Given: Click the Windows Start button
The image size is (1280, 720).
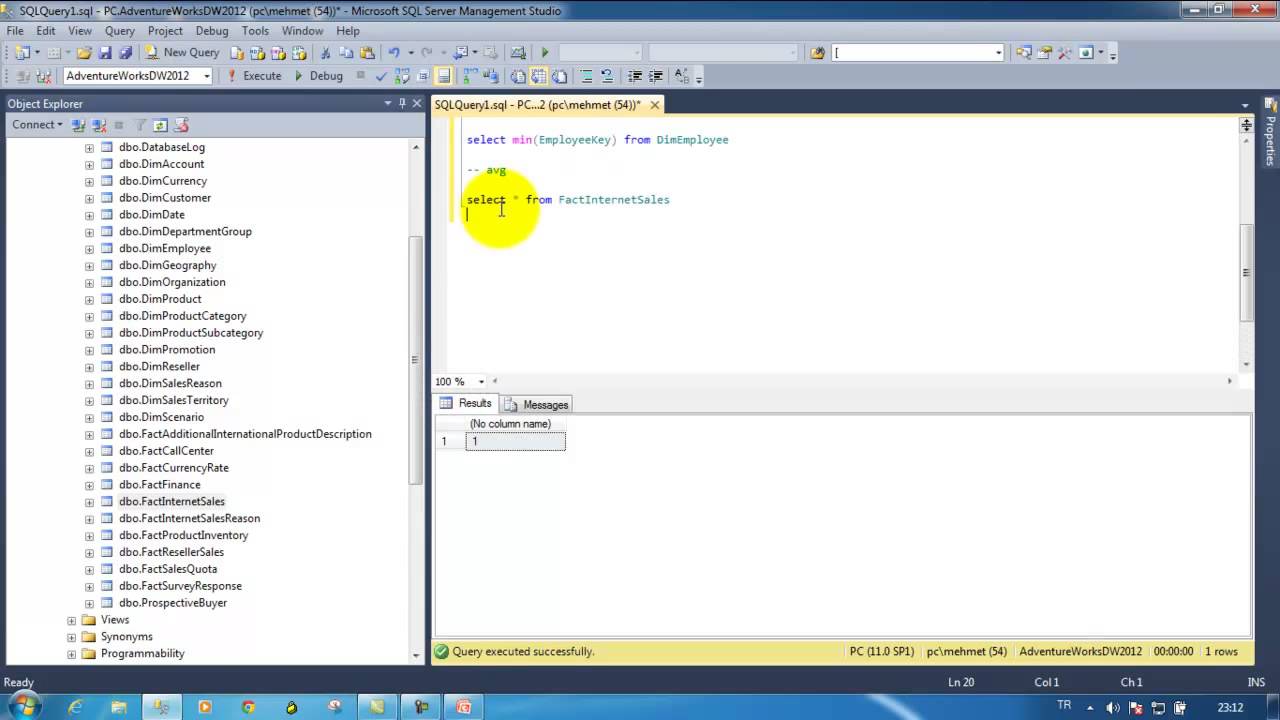Looking at the screenshot, I should click(24, 706).
